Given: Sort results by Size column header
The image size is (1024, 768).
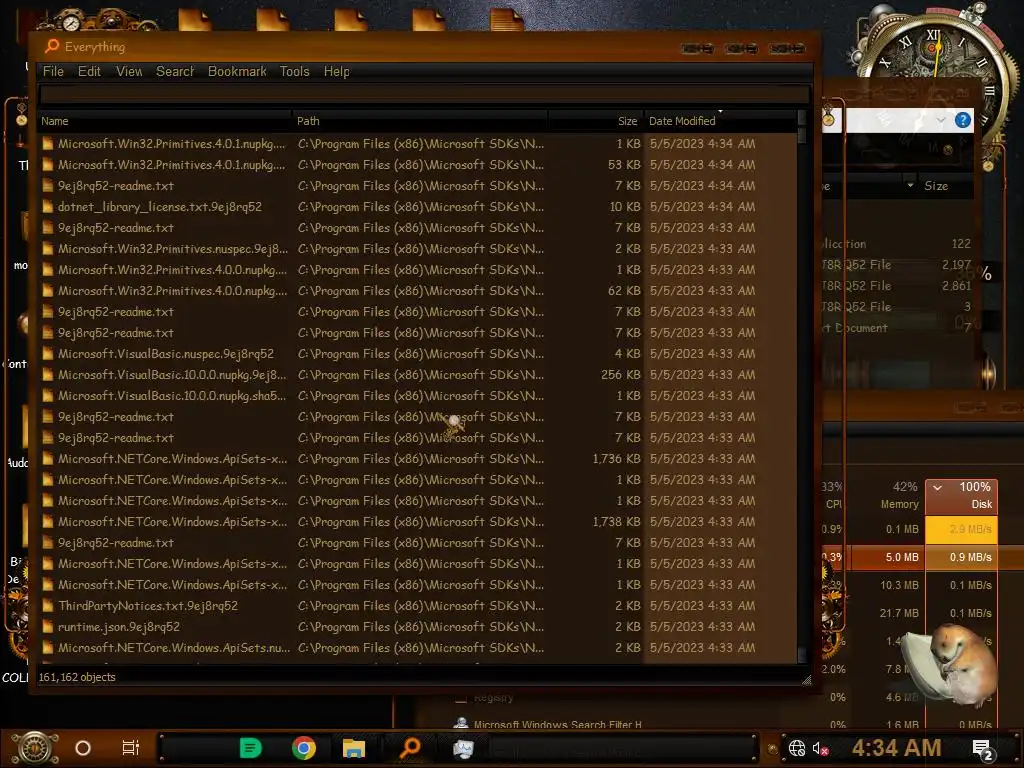Looking at the screenshot, I should click(x=596, y=121).
